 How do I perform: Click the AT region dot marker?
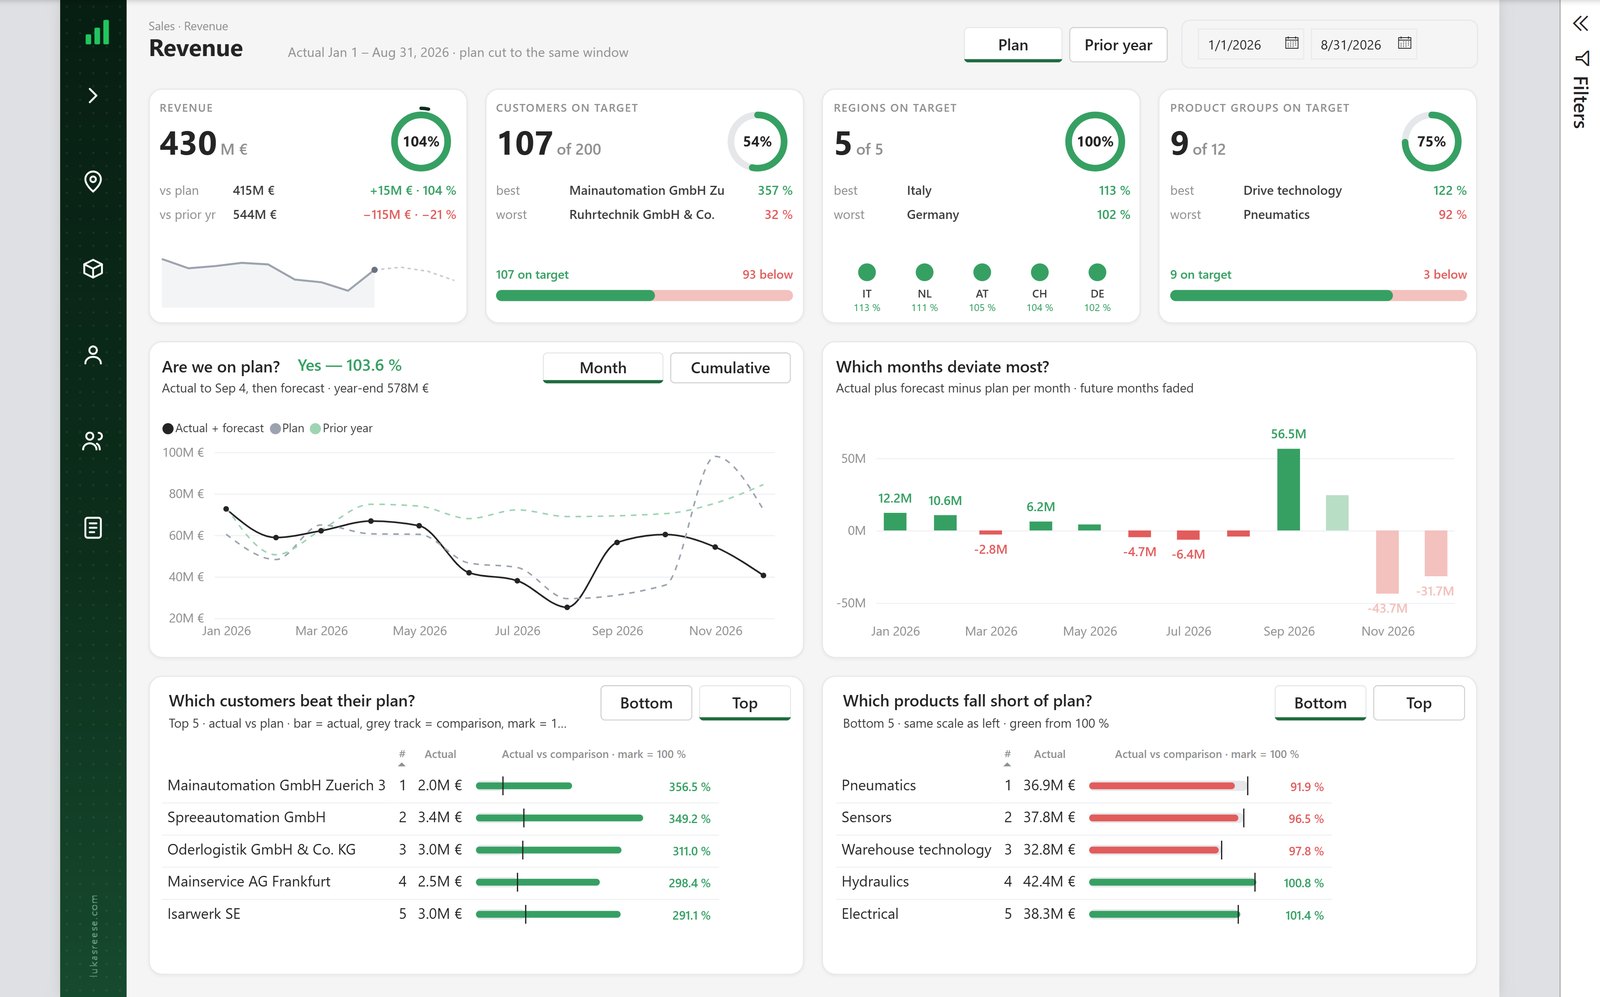click(982, 272)
